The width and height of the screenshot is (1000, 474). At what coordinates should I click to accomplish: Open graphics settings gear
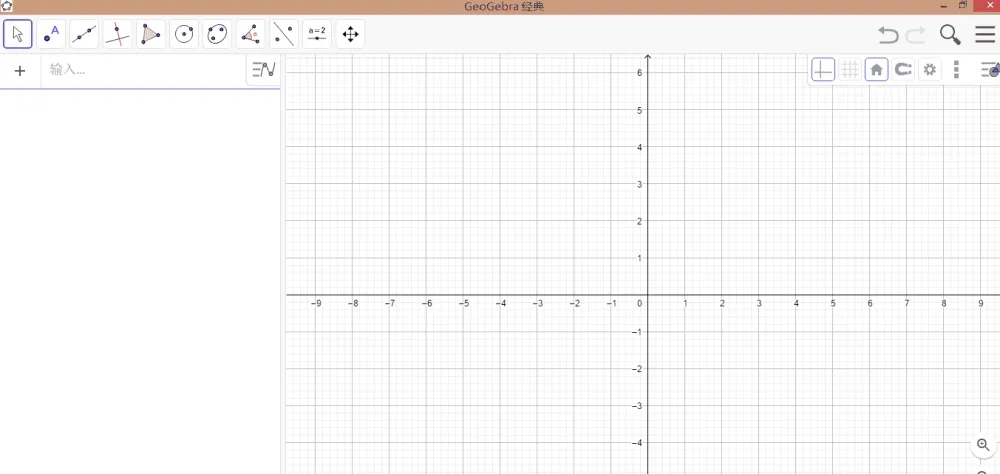pyautogui.click(x=930, y=70)
